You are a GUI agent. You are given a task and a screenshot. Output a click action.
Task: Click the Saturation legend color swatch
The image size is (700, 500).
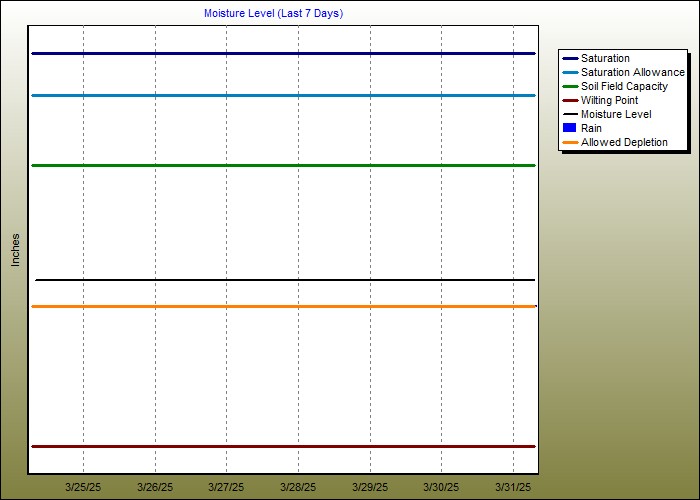click(570, 58)
